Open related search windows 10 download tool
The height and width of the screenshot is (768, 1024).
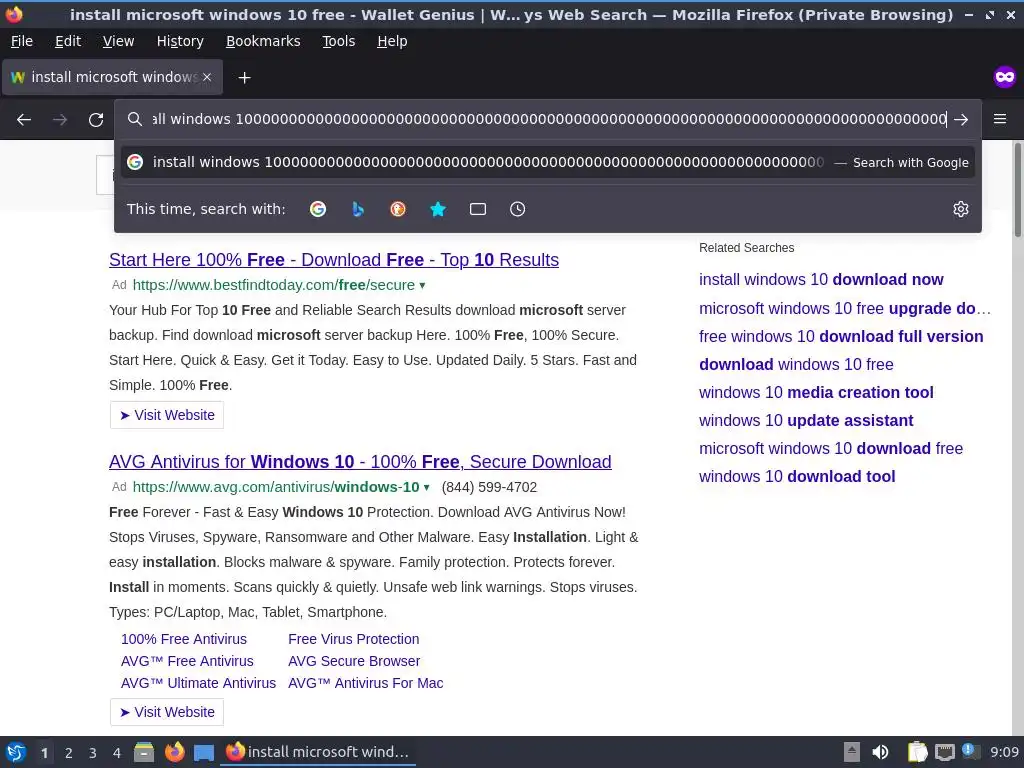pyautogui.click(x=797, y=477)
